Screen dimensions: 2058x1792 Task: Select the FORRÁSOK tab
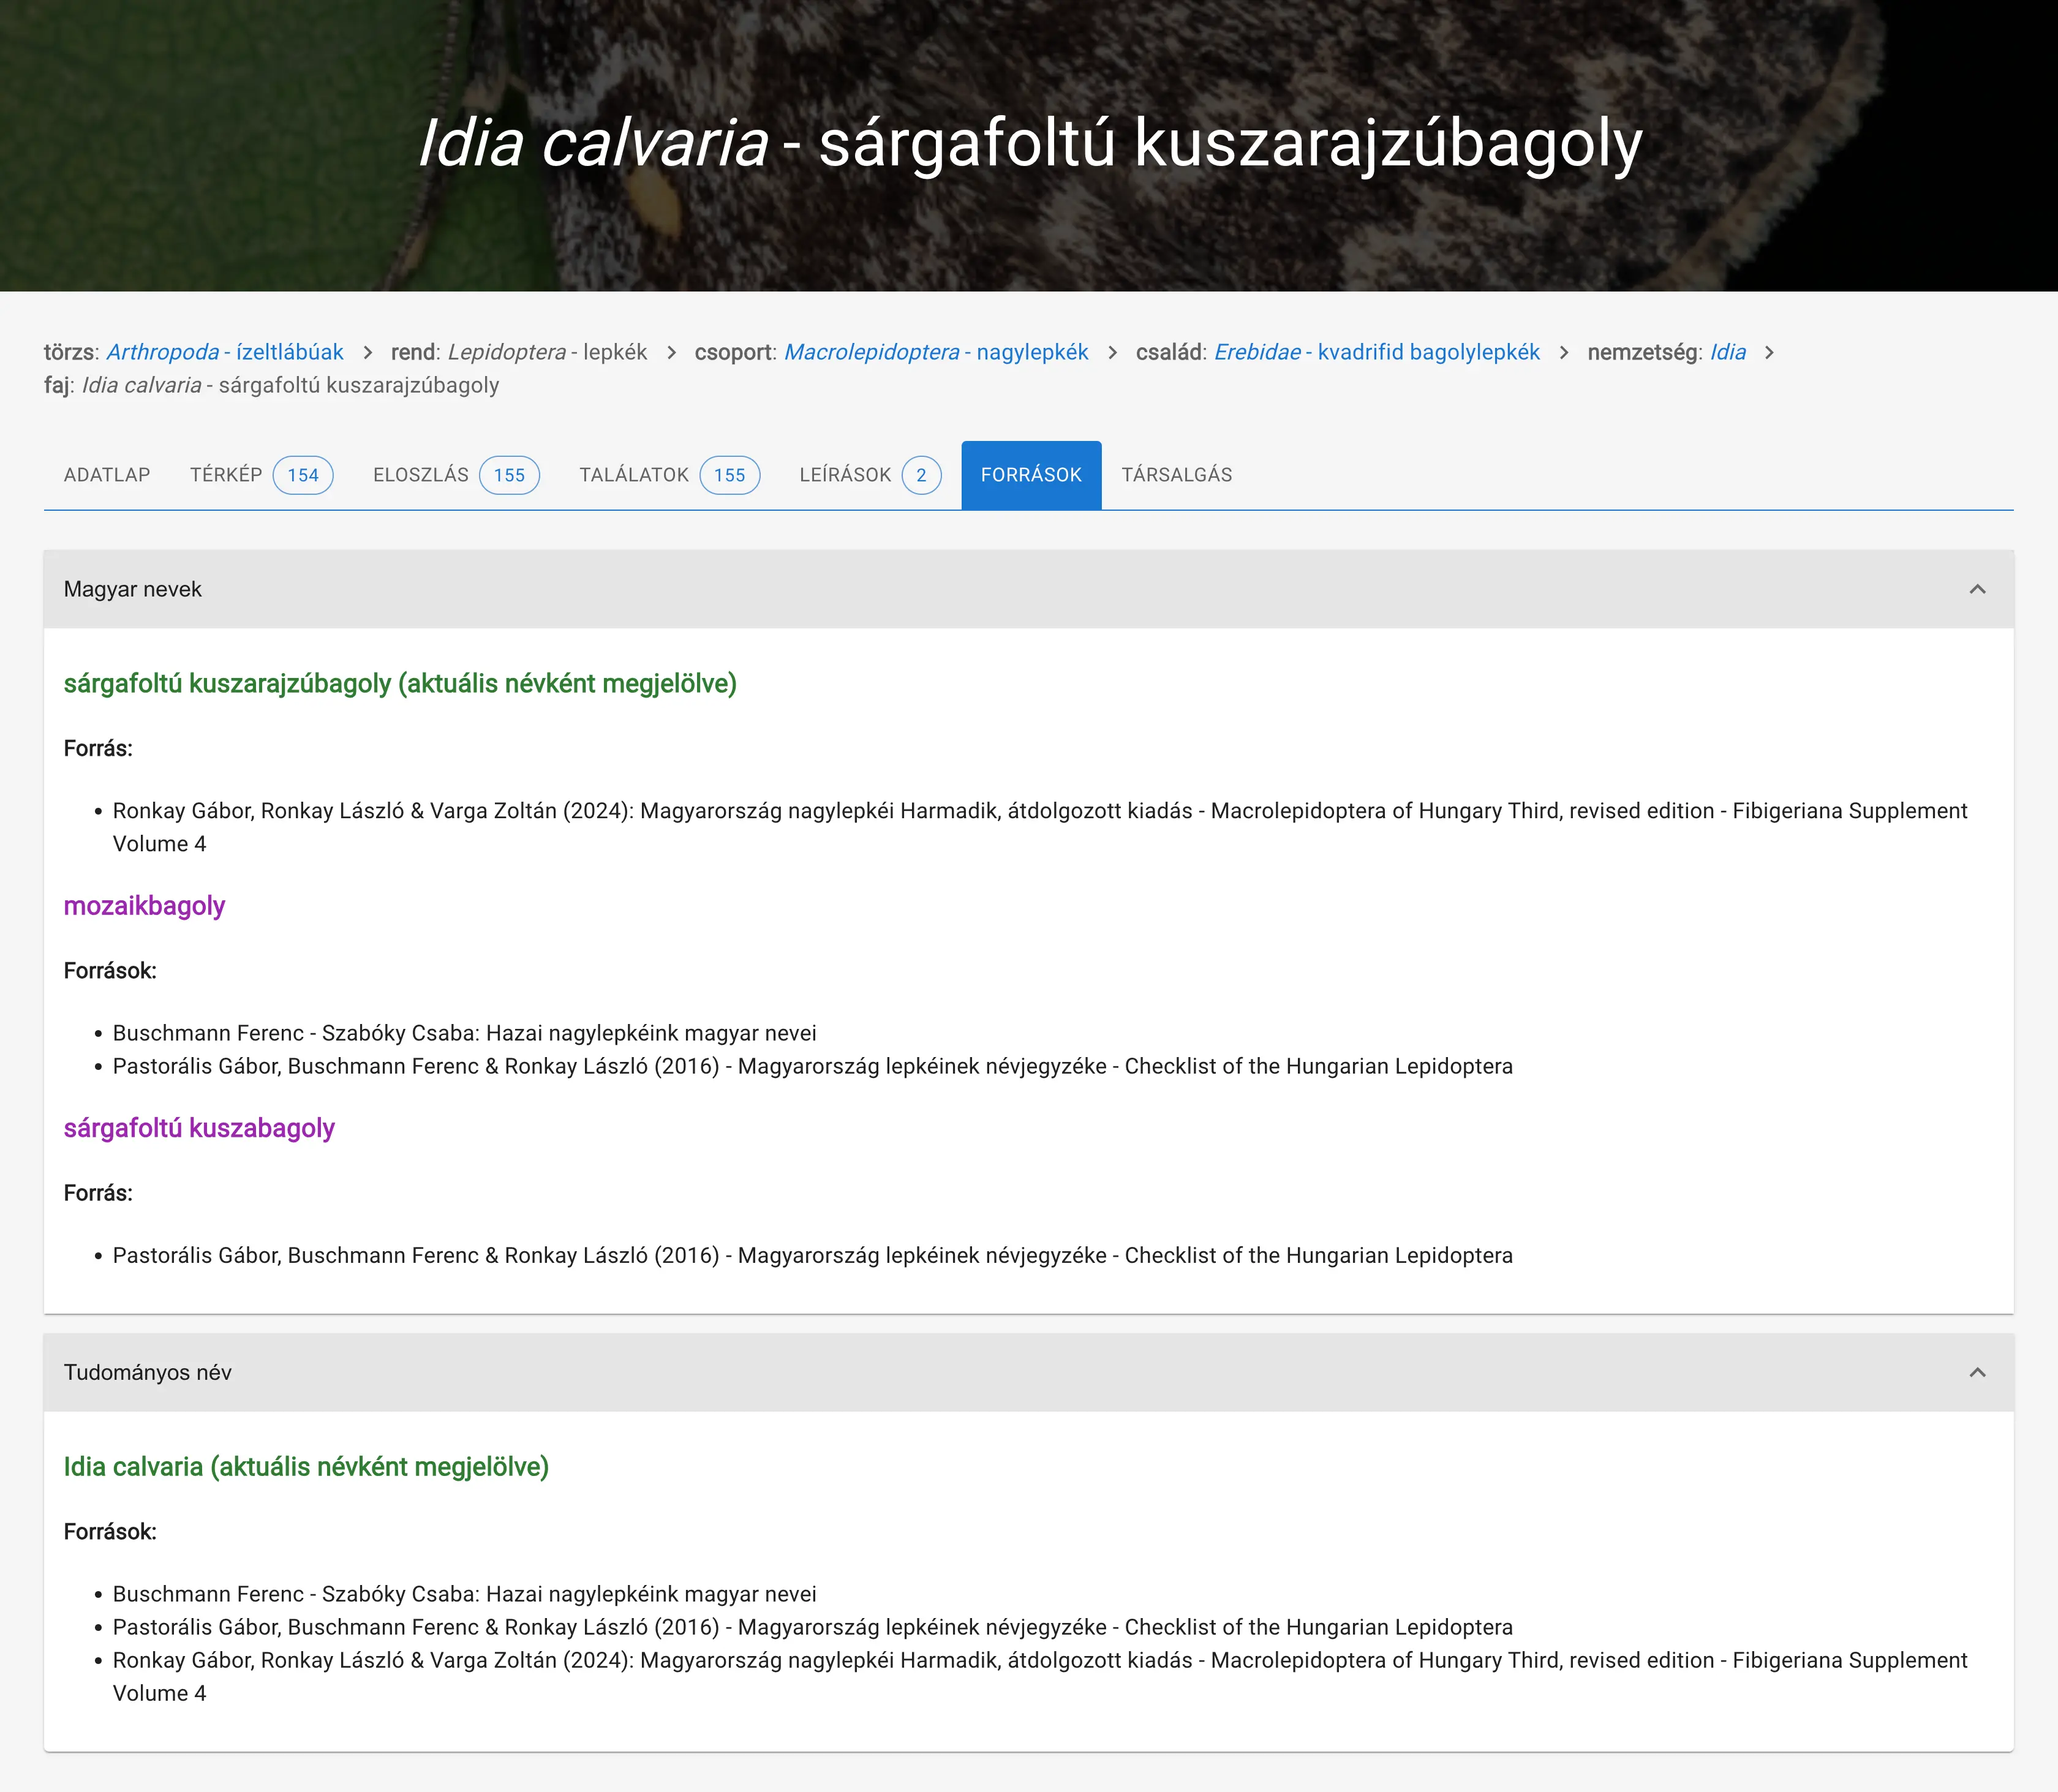tap(1031, 475)
